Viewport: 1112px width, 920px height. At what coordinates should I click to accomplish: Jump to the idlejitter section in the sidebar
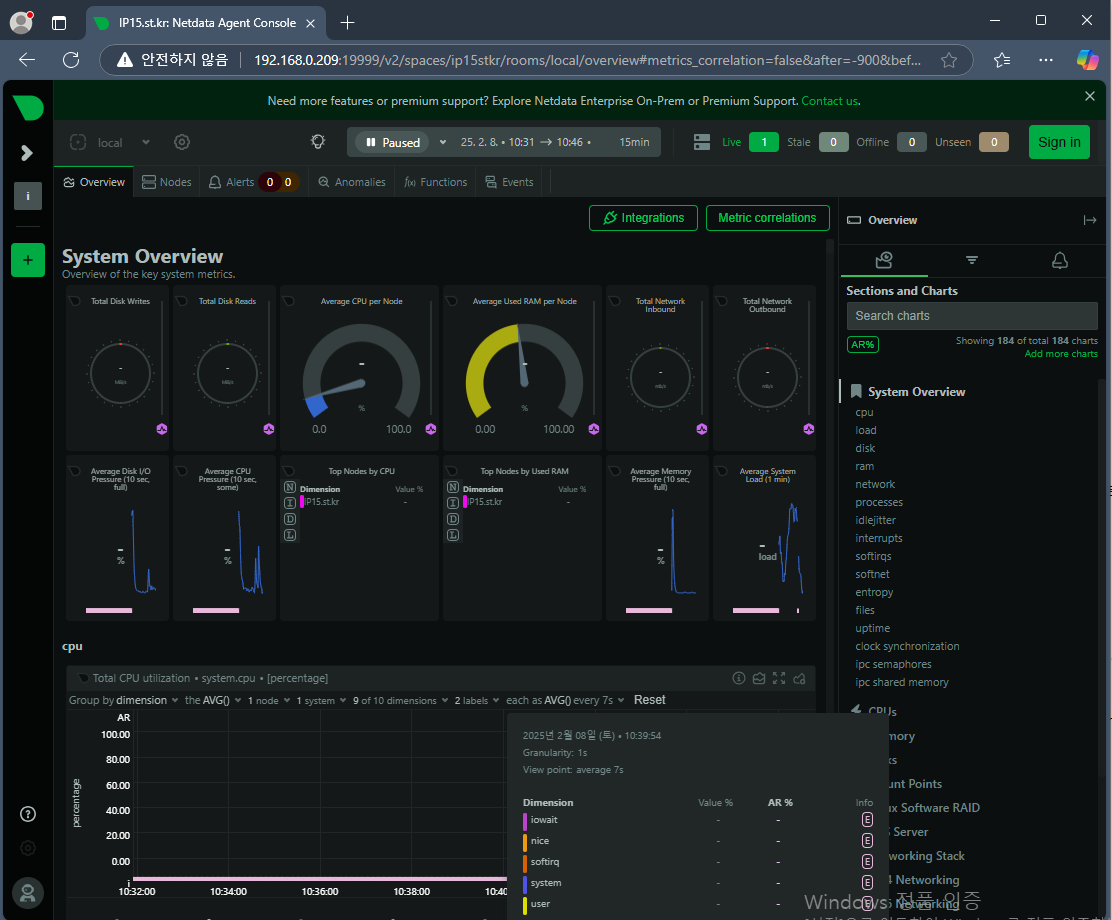[x=875, y=520]
